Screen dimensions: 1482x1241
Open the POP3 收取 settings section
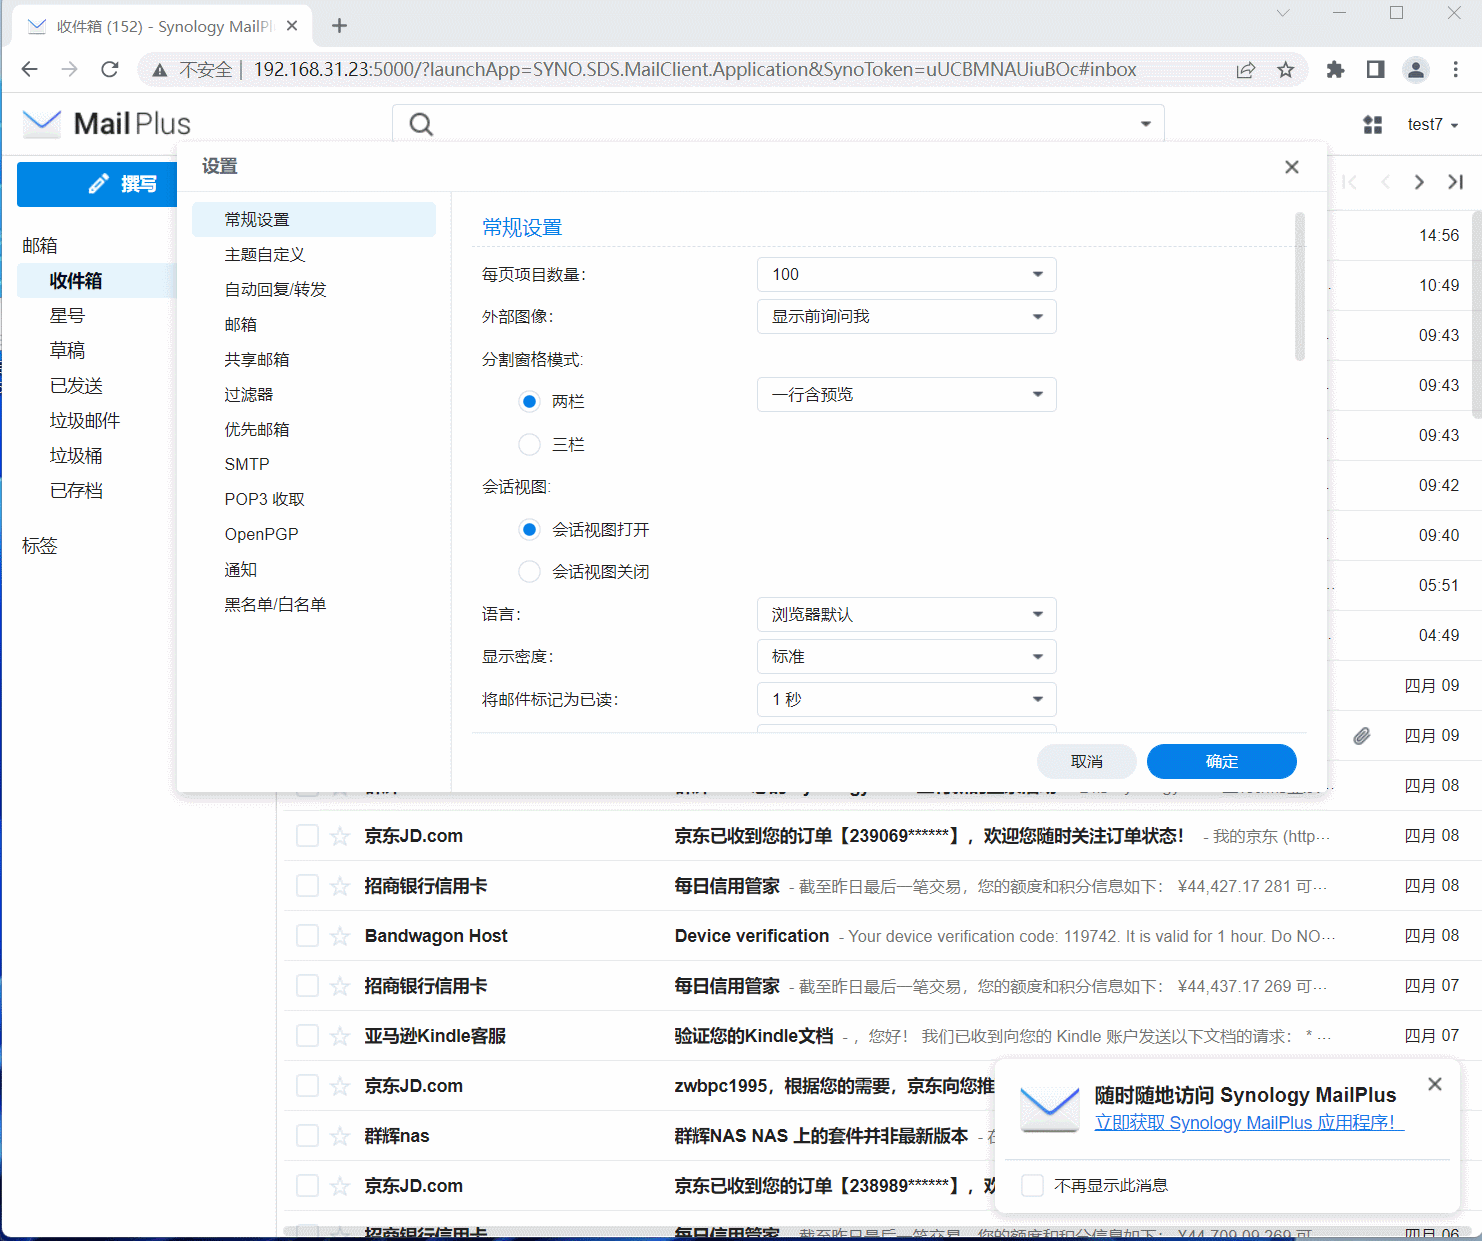pyautogui.click(x=314, y=499)
